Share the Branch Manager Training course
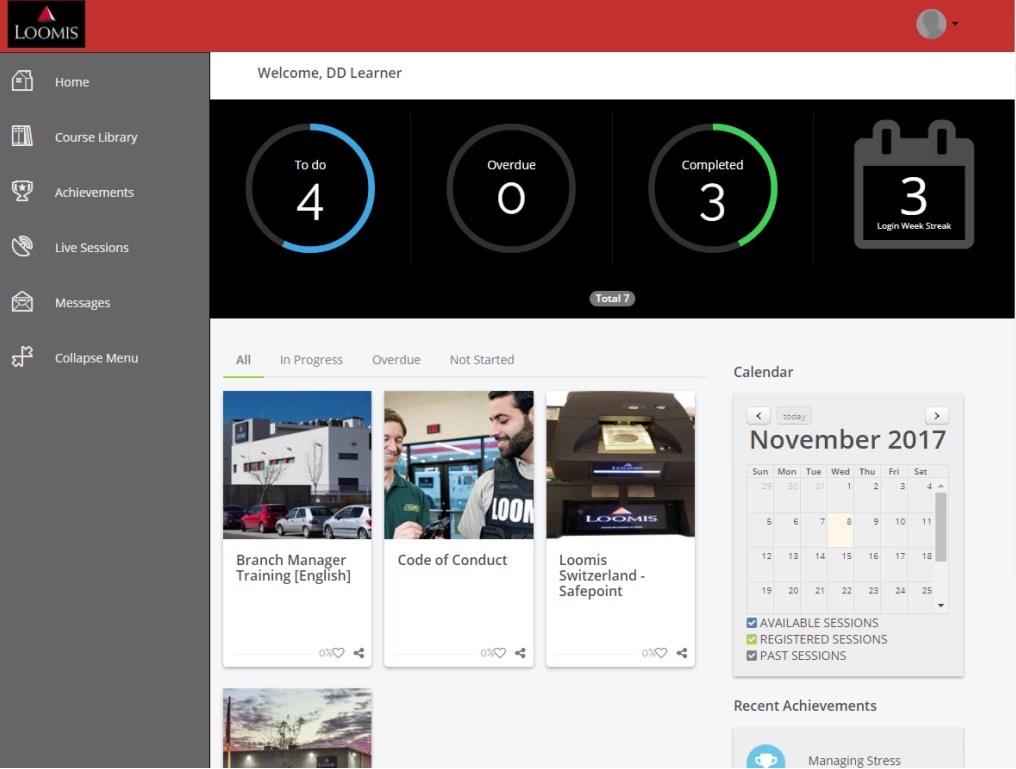Screen dimensions: 1016x769 click(x=359, y=653)
